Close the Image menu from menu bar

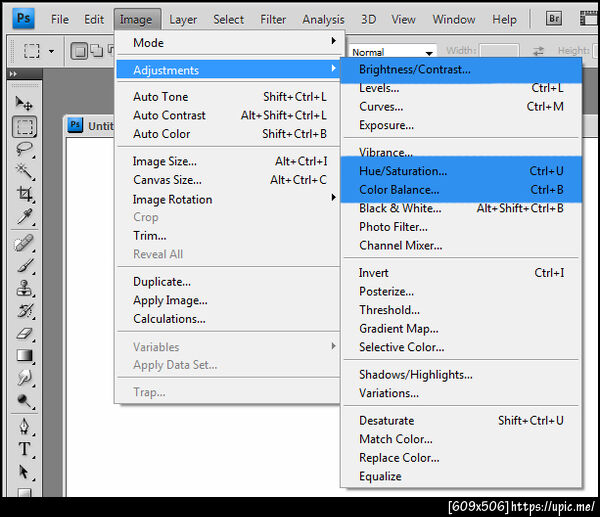(x=136, y=19)
